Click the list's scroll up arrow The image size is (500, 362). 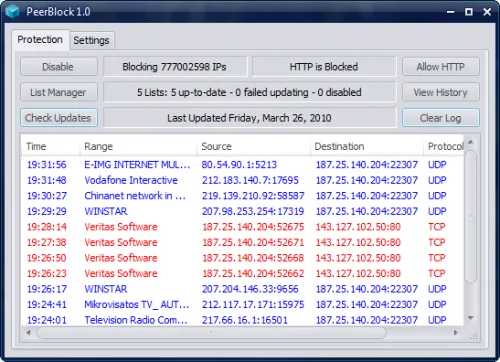click(470, 142)
